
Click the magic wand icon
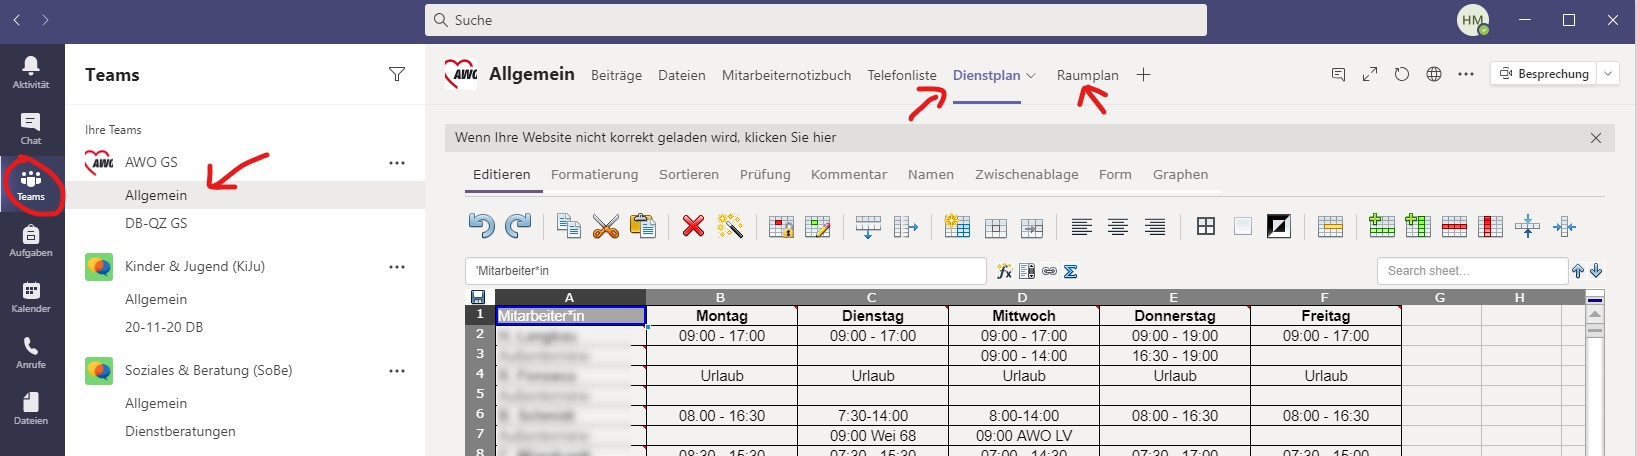(730, 226)
